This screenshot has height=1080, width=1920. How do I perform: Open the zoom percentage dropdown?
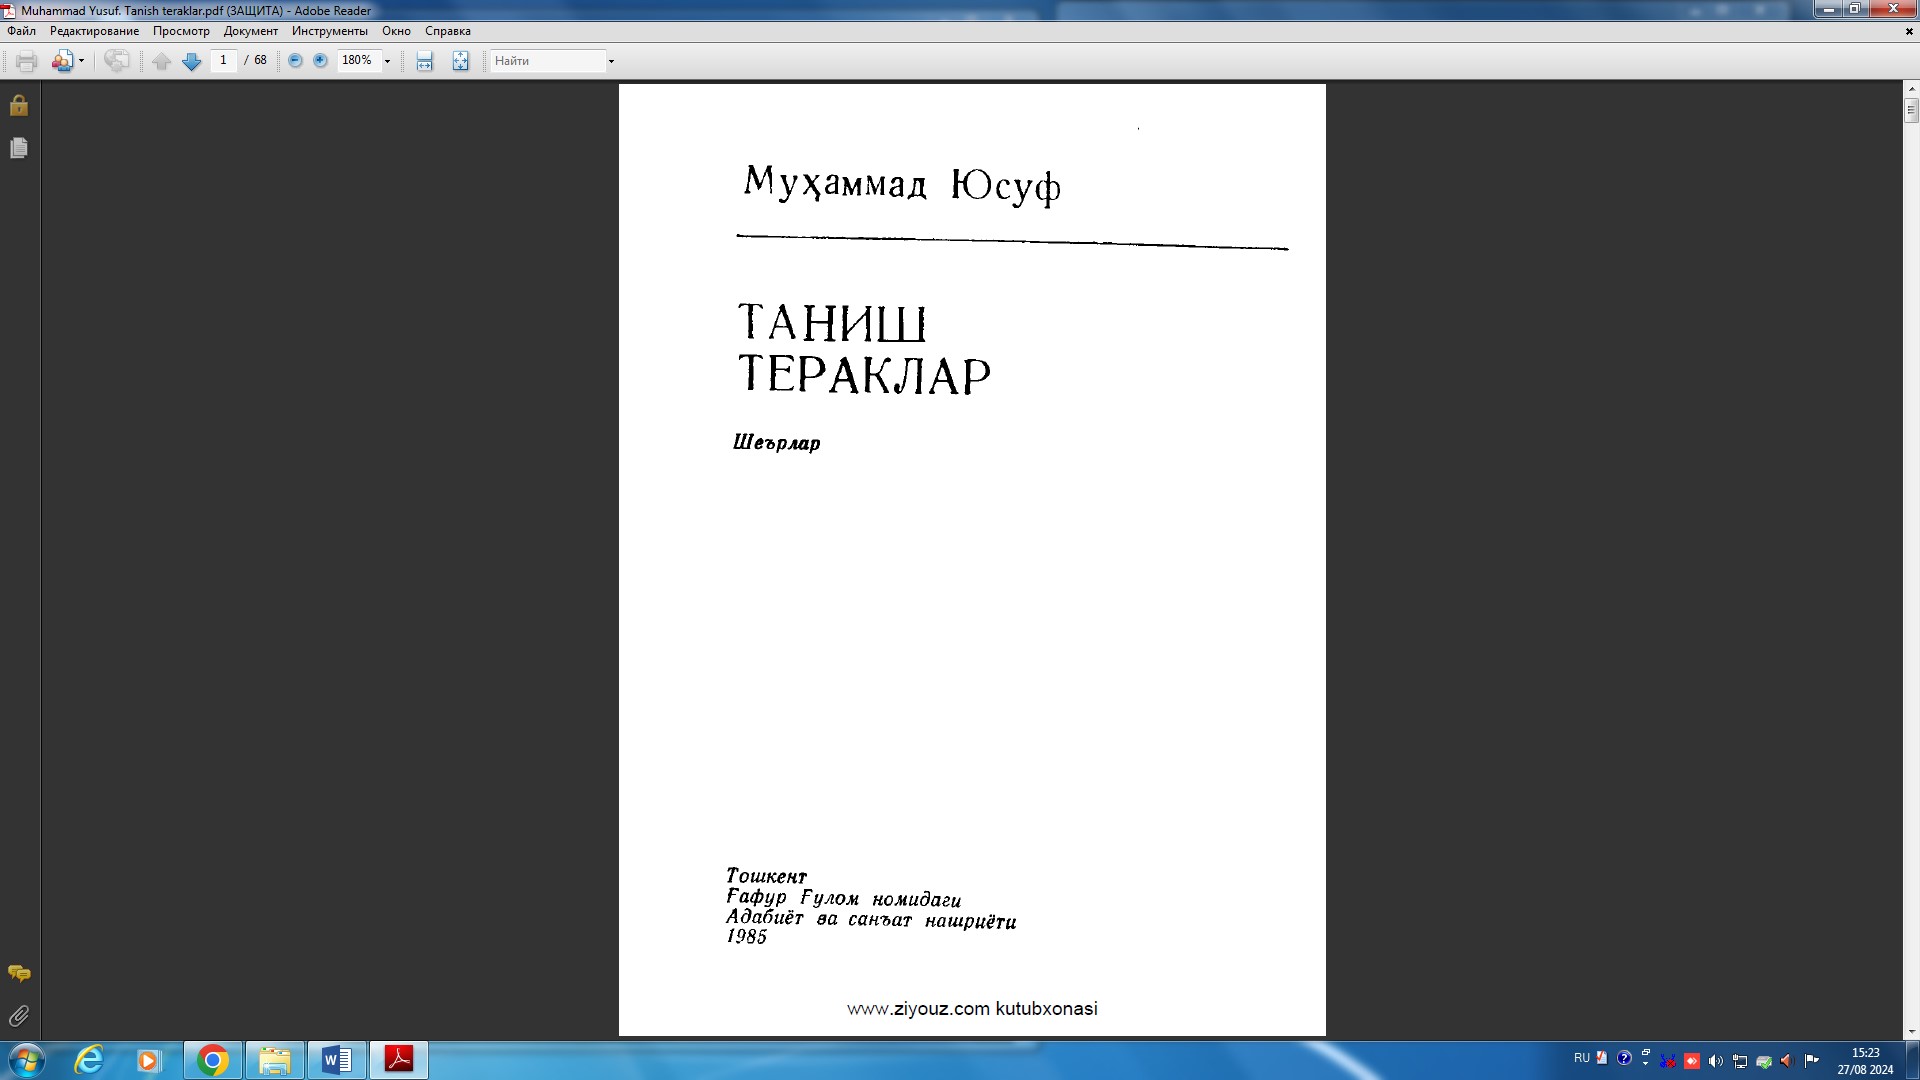pos(388,61)
